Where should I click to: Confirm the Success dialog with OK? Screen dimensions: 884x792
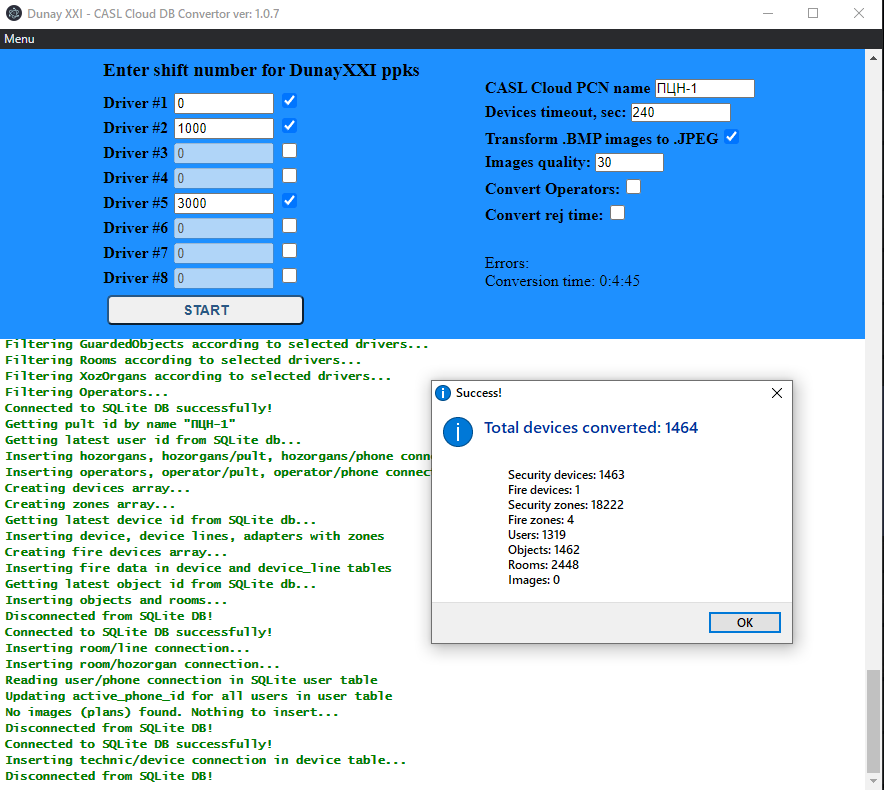745,622
